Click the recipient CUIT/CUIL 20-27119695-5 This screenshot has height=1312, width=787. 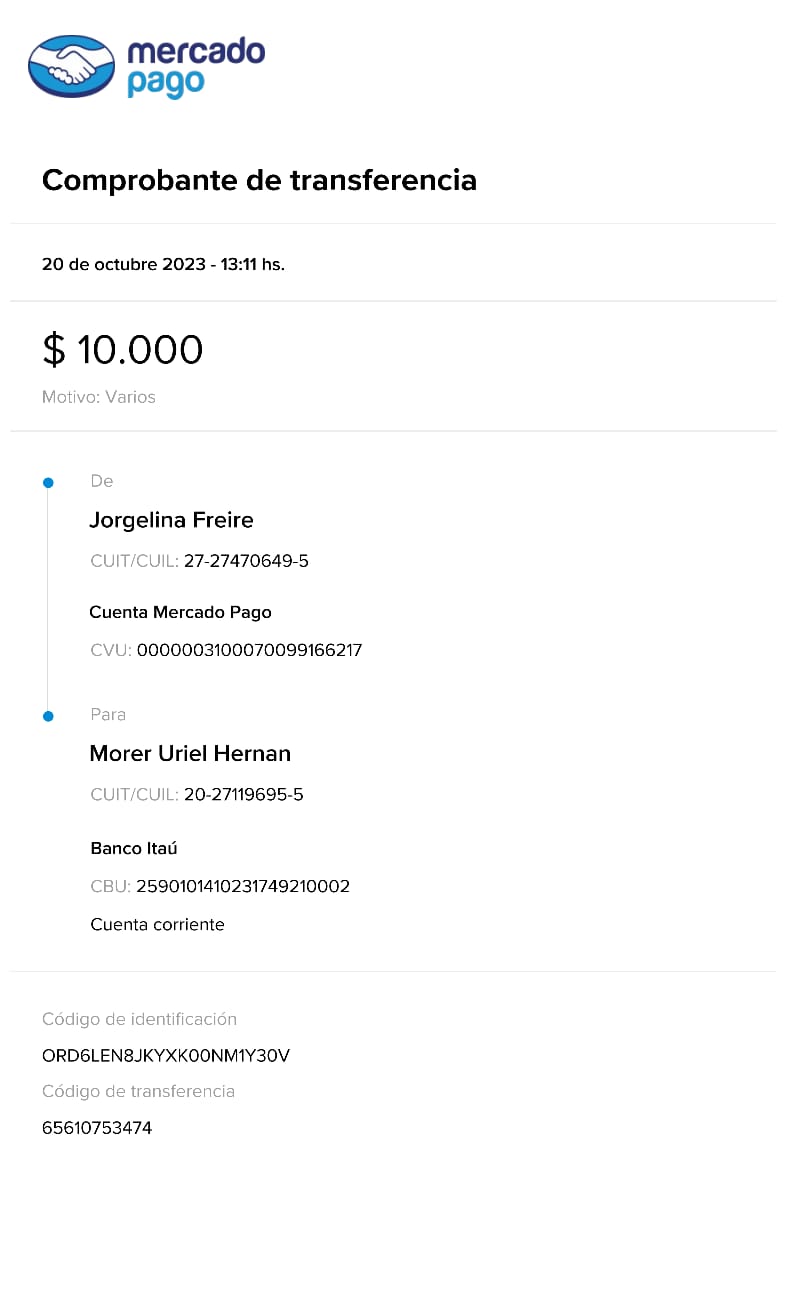[243, 795]
